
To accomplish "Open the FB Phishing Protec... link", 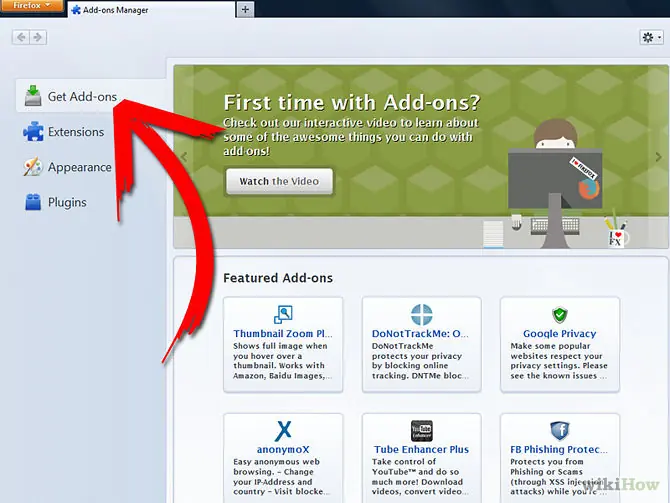I will coord(559,449).
